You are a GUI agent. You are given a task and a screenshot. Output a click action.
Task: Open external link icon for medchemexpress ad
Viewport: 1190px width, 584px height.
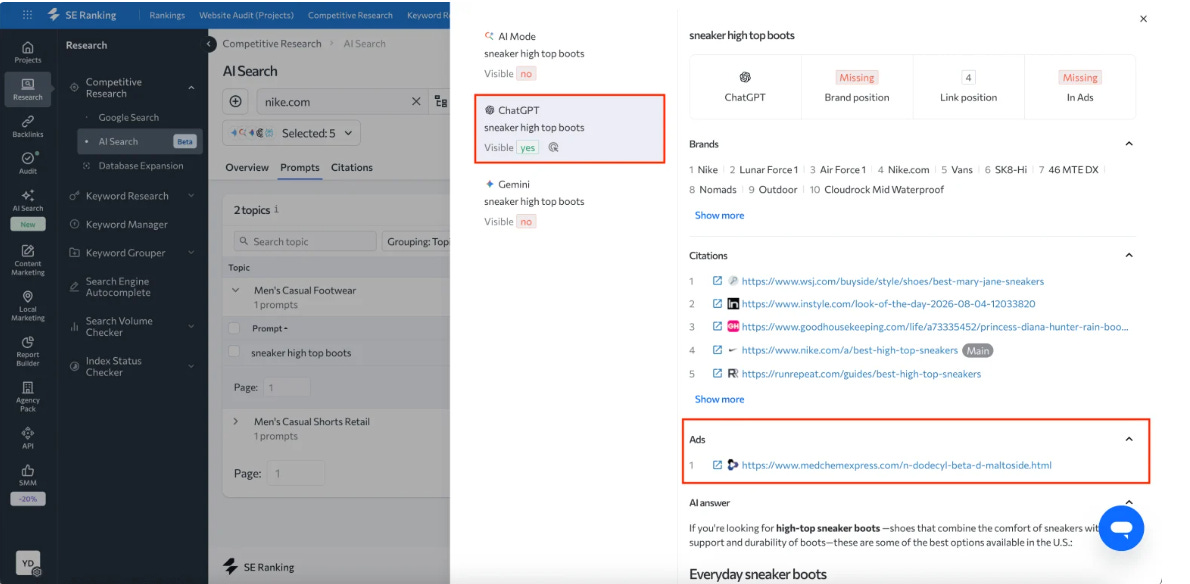[x=717, y=465]
